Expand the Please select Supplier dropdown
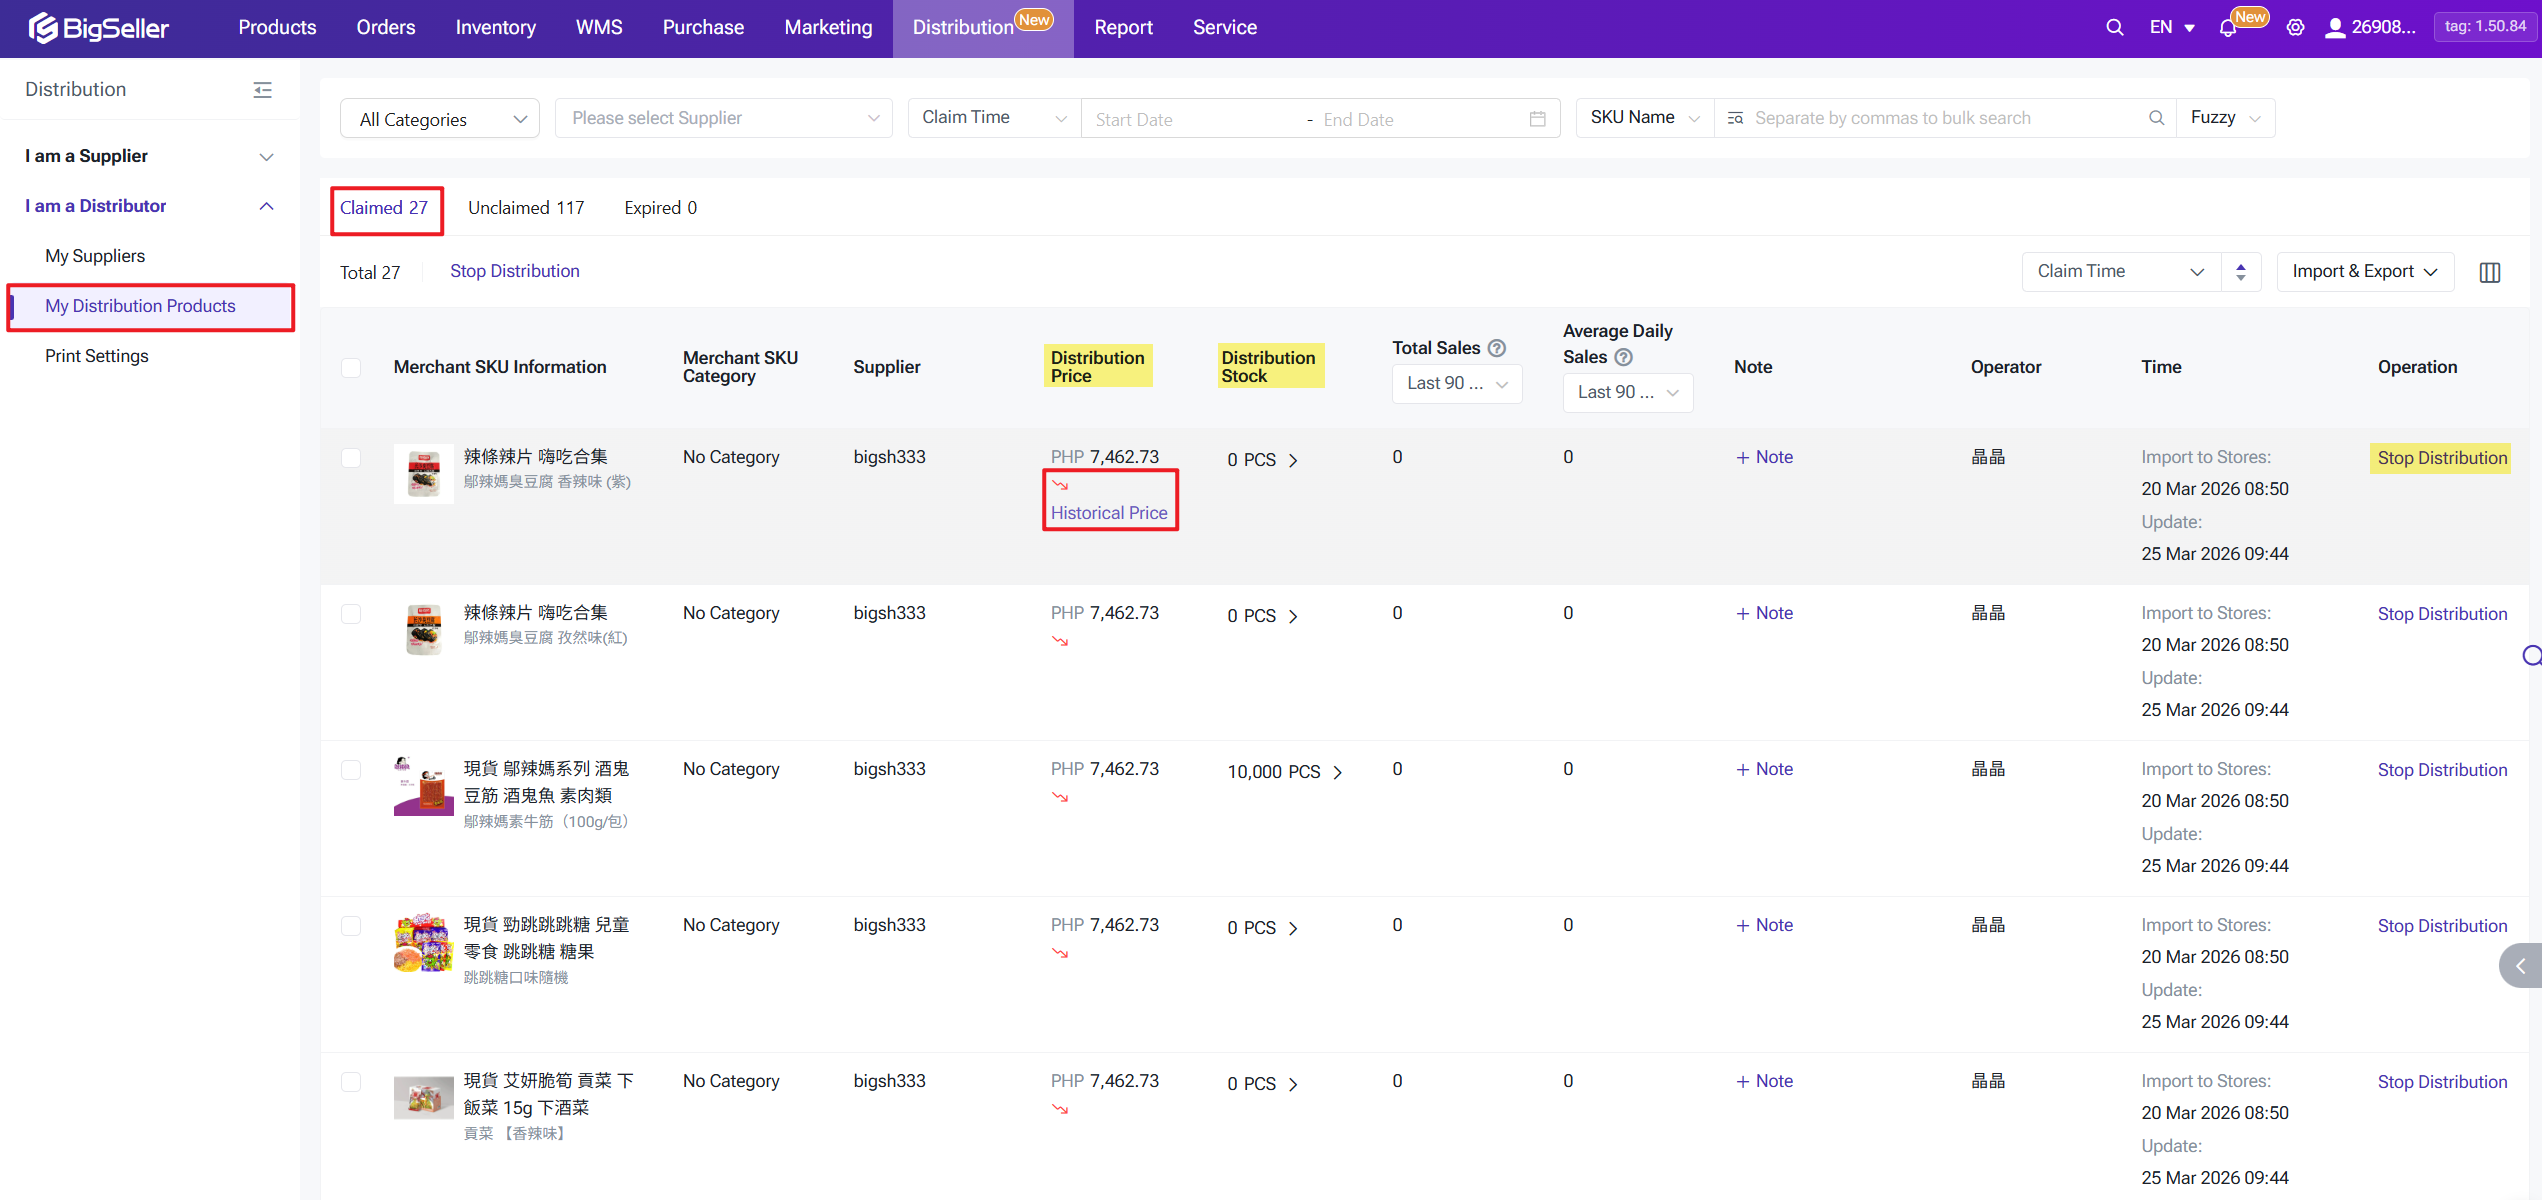 pos(723,118)
